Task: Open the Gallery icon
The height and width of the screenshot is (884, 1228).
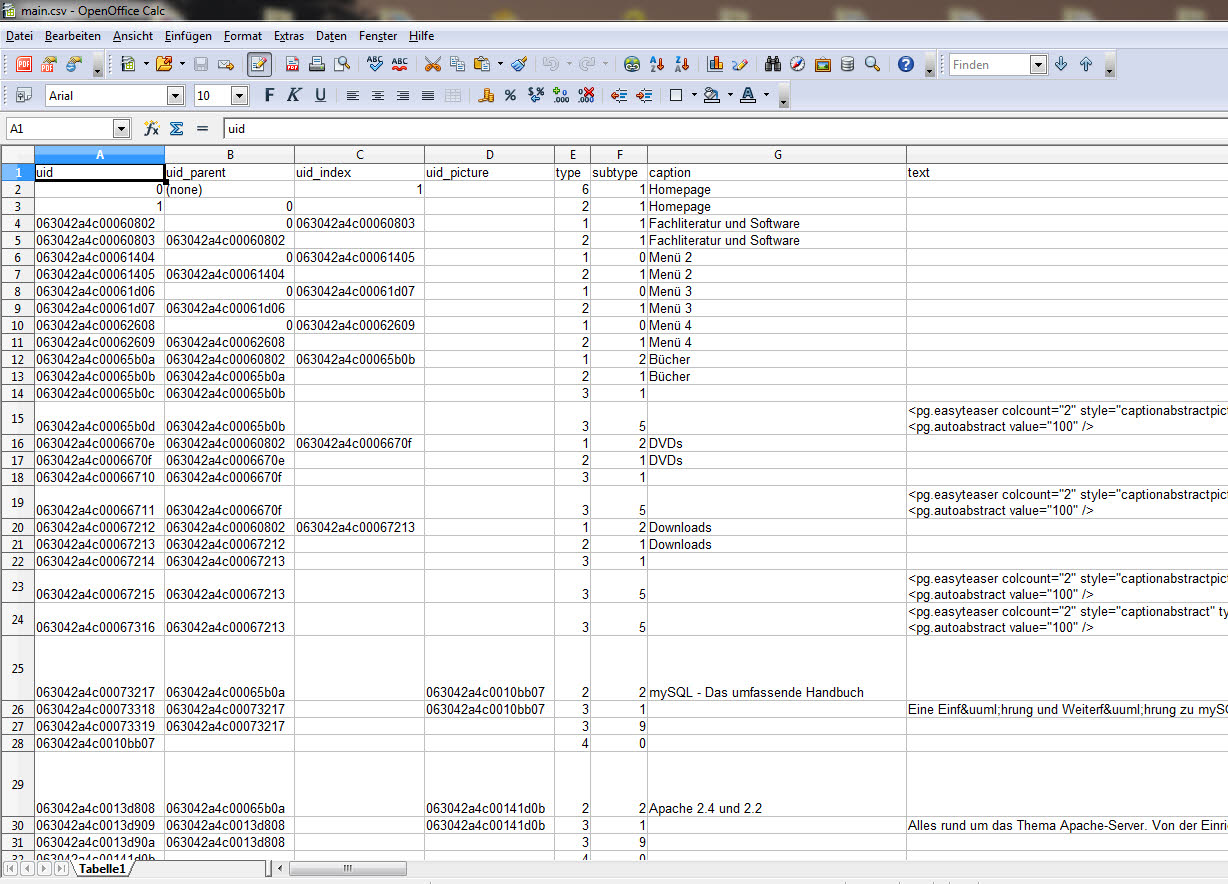Action: point(822,64)
